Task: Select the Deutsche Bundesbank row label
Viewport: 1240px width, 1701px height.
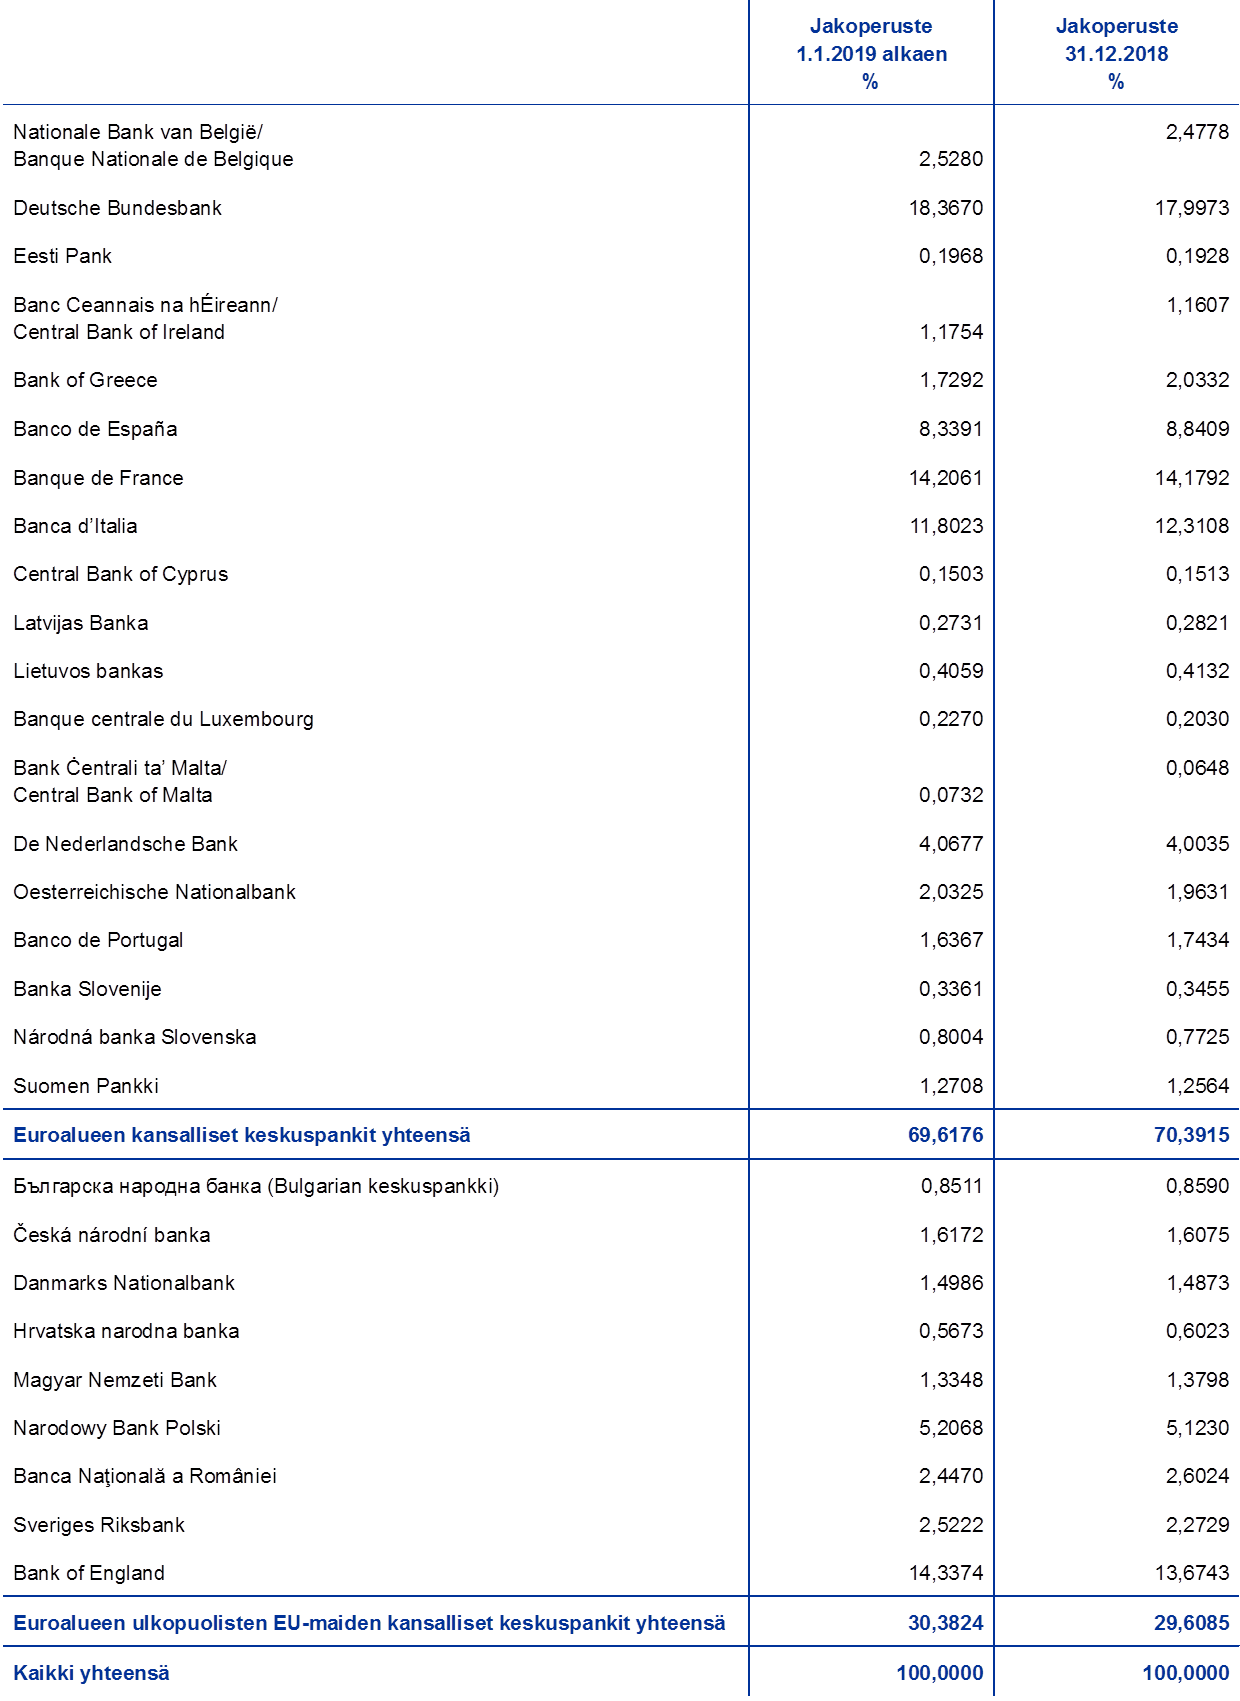Action: point(117,208)
